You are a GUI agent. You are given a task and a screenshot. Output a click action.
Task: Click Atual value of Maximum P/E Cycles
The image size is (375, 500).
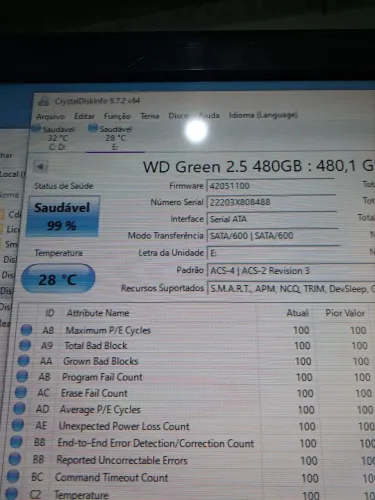tap(301, 330)
